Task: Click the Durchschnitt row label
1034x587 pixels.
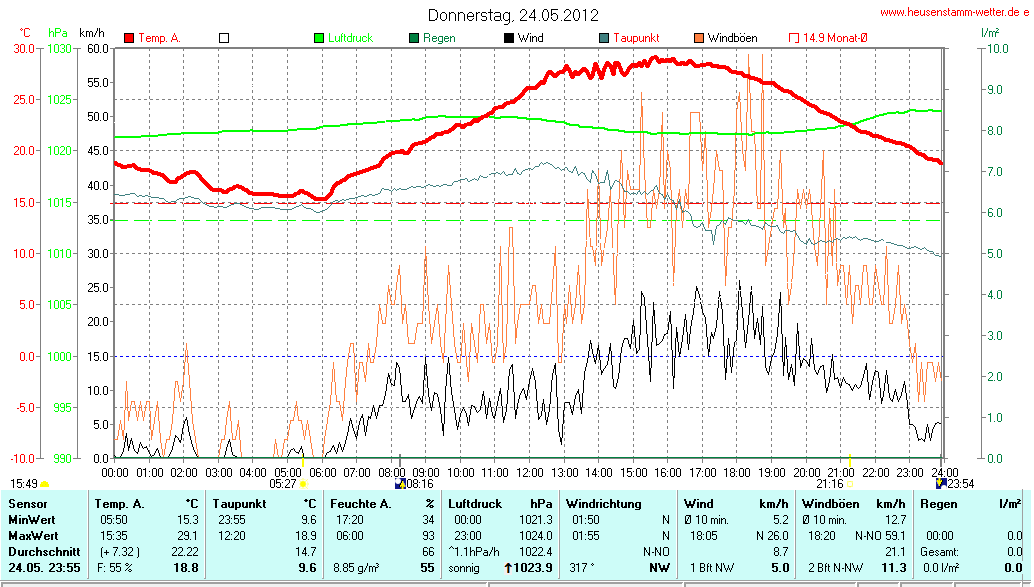Action: click(43, 551)
